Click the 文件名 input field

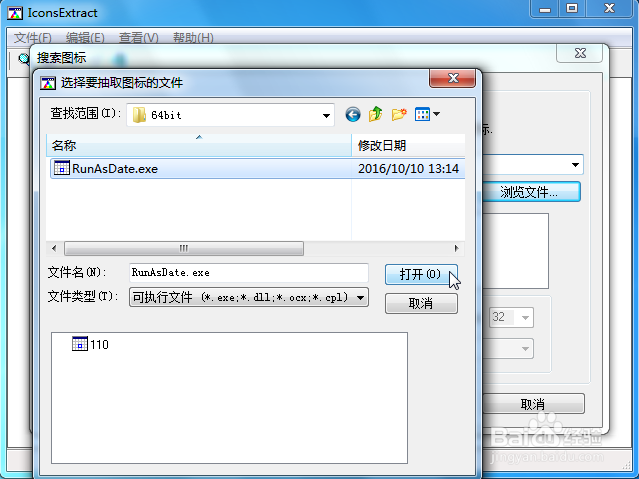coord(249,273)
